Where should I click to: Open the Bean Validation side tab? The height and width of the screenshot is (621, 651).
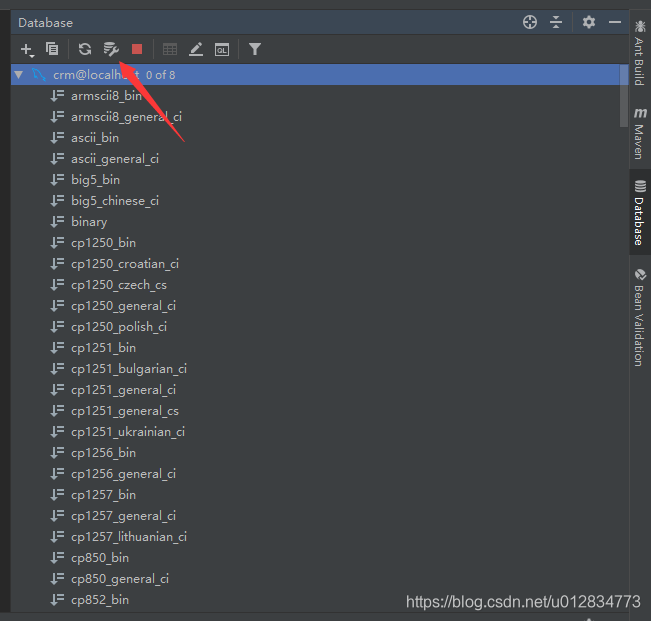pos(640,318)
